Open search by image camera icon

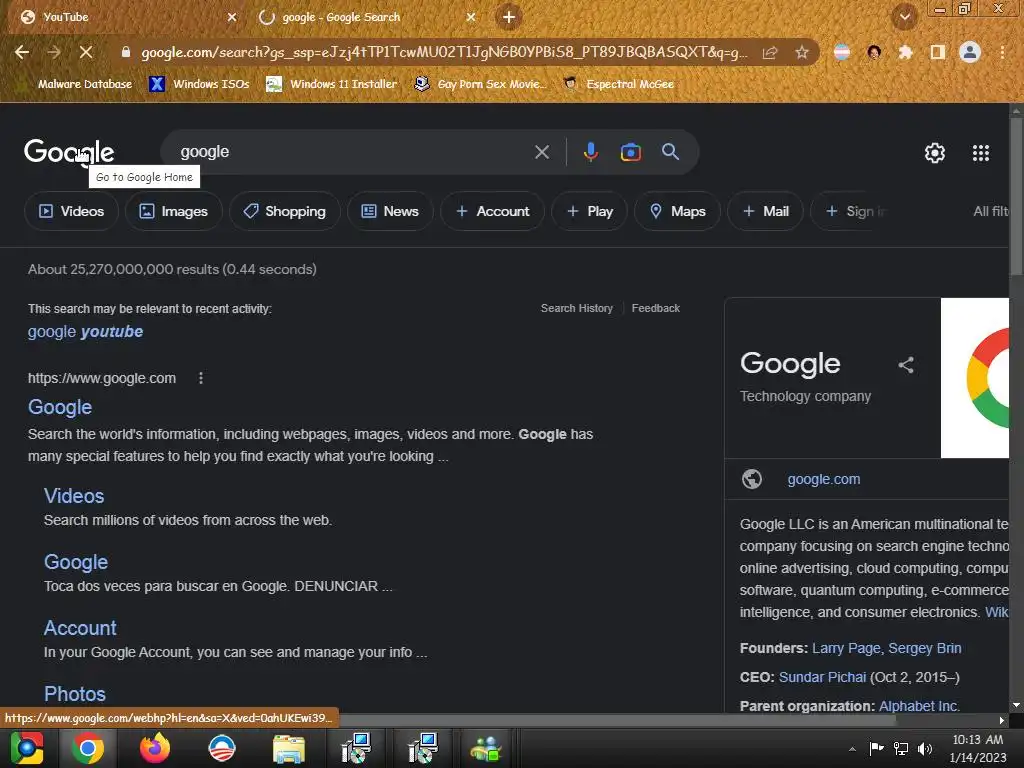(x=630, y=152)
